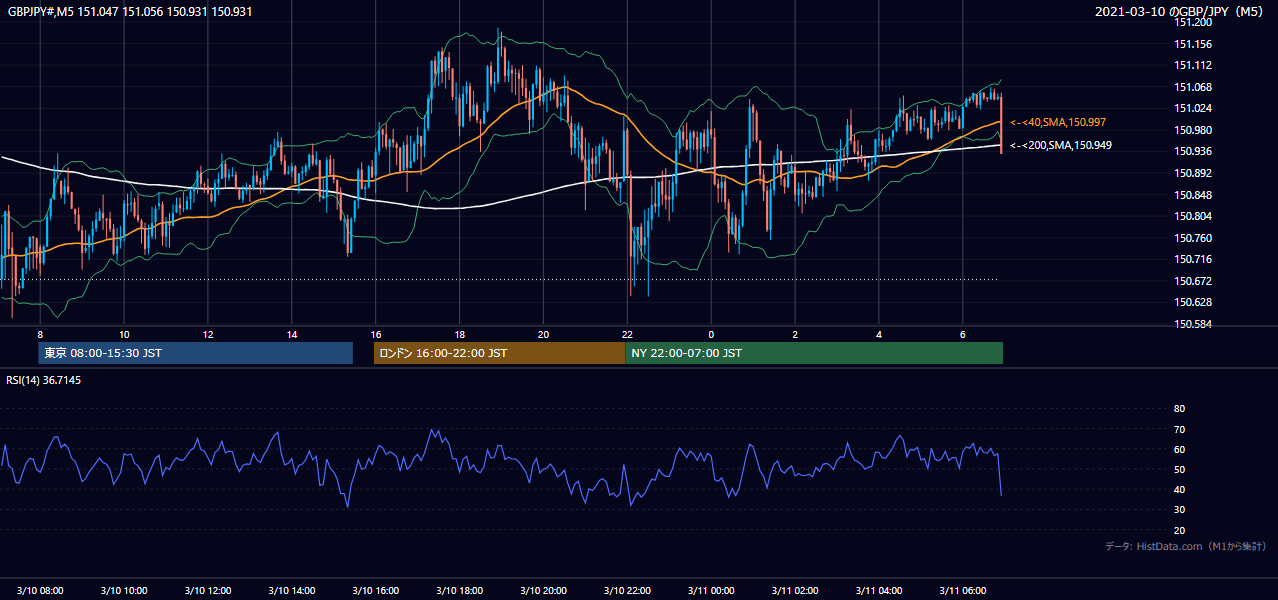The height and width of the screenshot is (600, 1278).
Task: Click price axis label 150.804
Action: (1193, 216)
